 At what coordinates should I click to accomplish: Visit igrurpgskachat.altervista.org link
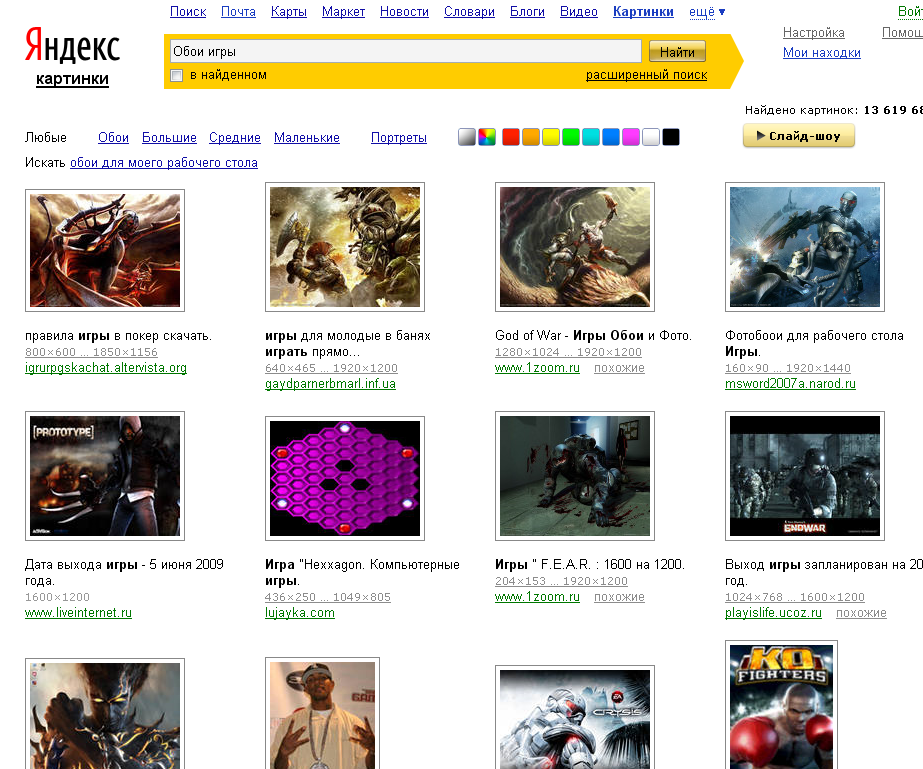click(x=106, y=367)
